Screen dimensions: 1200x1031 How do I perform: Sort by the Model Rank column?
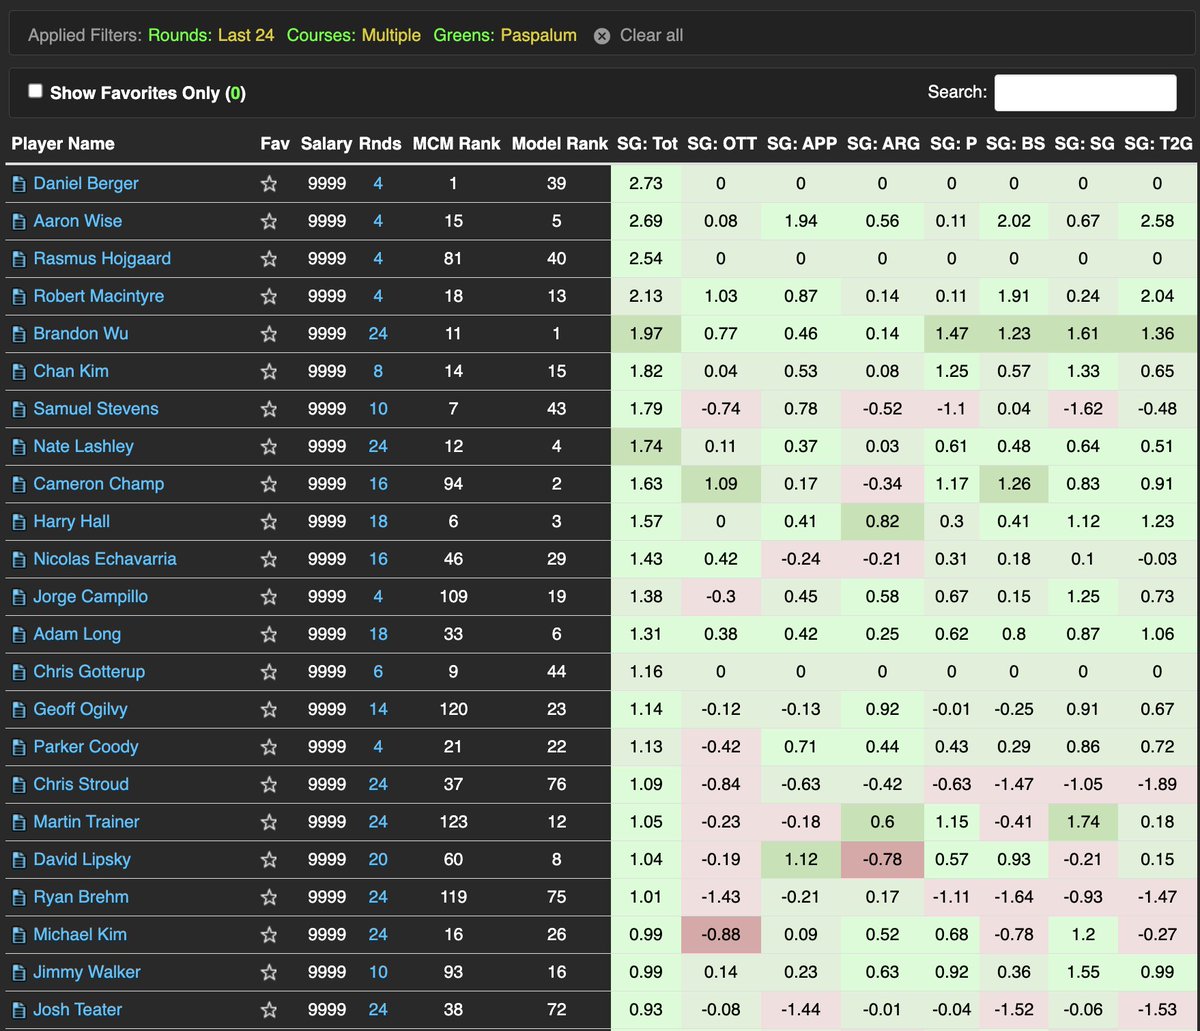pyautogui.click(x=559, y=144)
